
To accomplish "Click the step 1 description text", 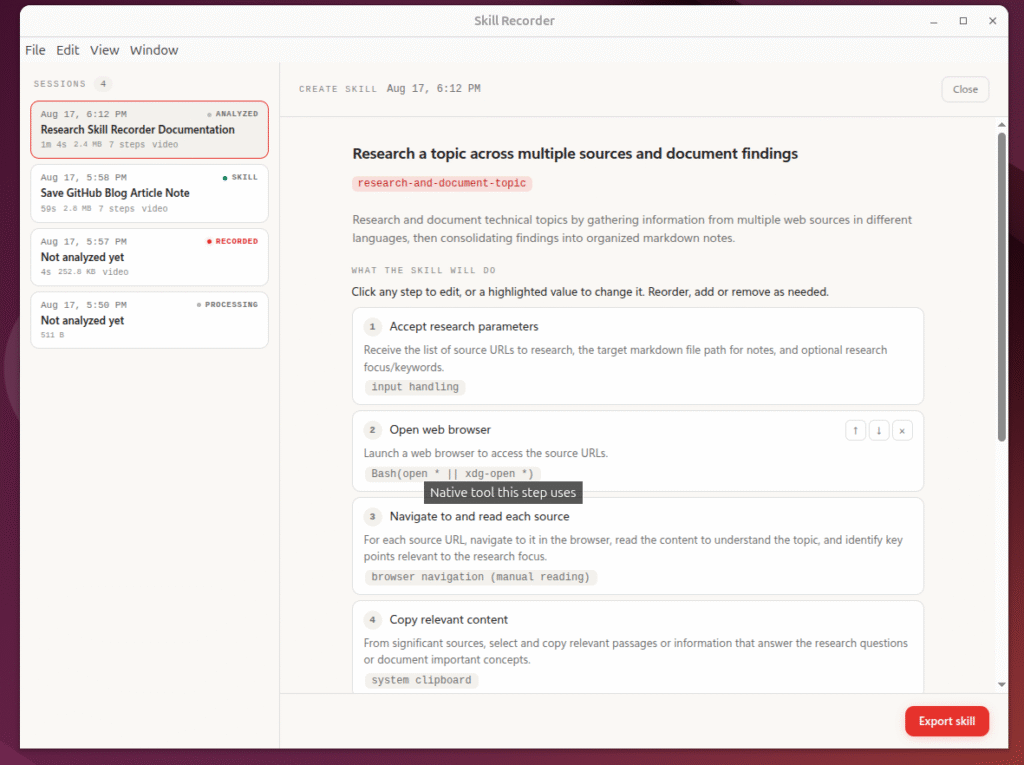I will click(625, 359).
